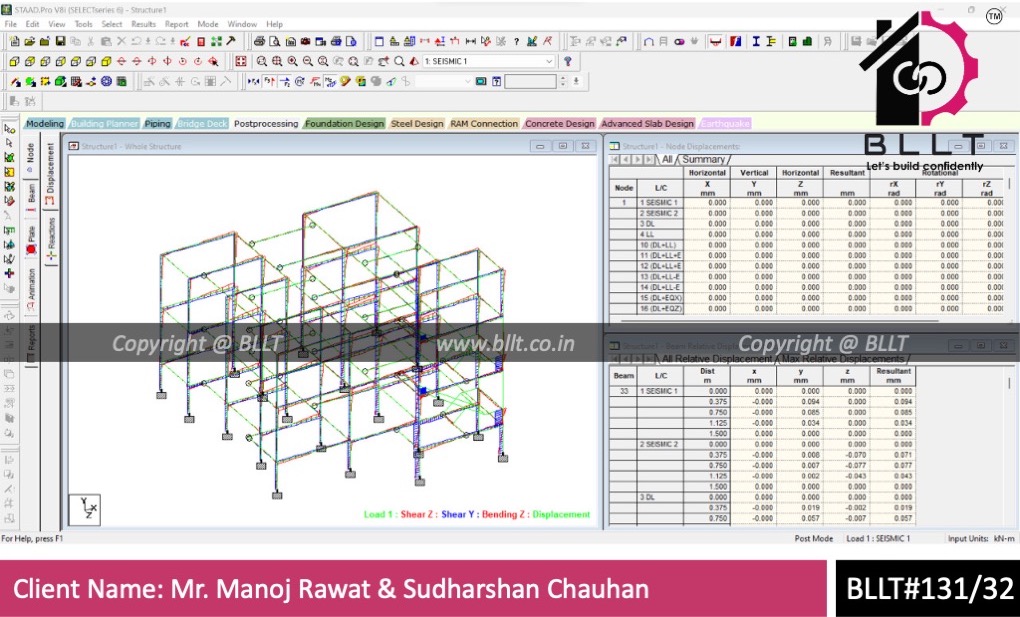Open the Help menu
The image size is (1020, 617).
pos(275,24)
